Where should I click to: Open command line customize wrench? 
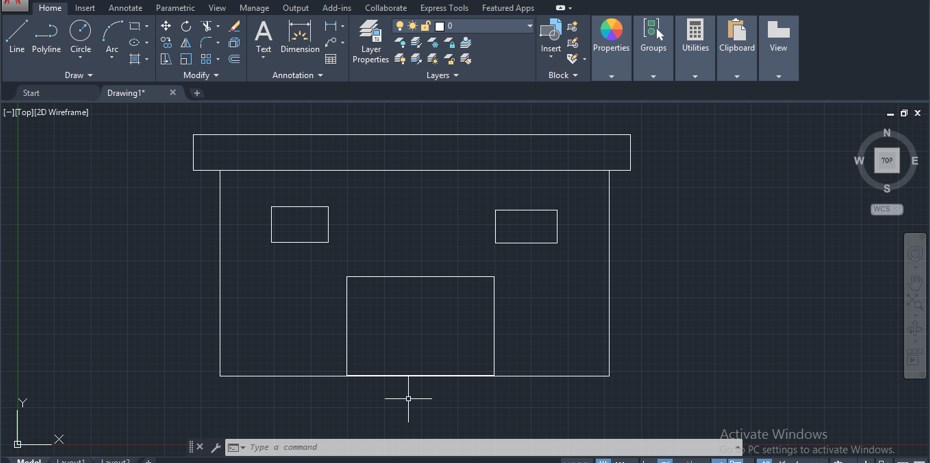(215, 448)
